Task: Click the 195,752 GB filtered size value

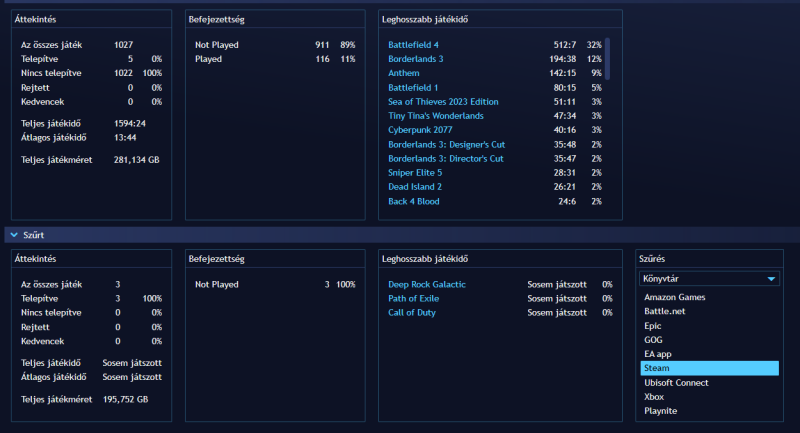Action: pyautogui.click(x=126, y=399)
